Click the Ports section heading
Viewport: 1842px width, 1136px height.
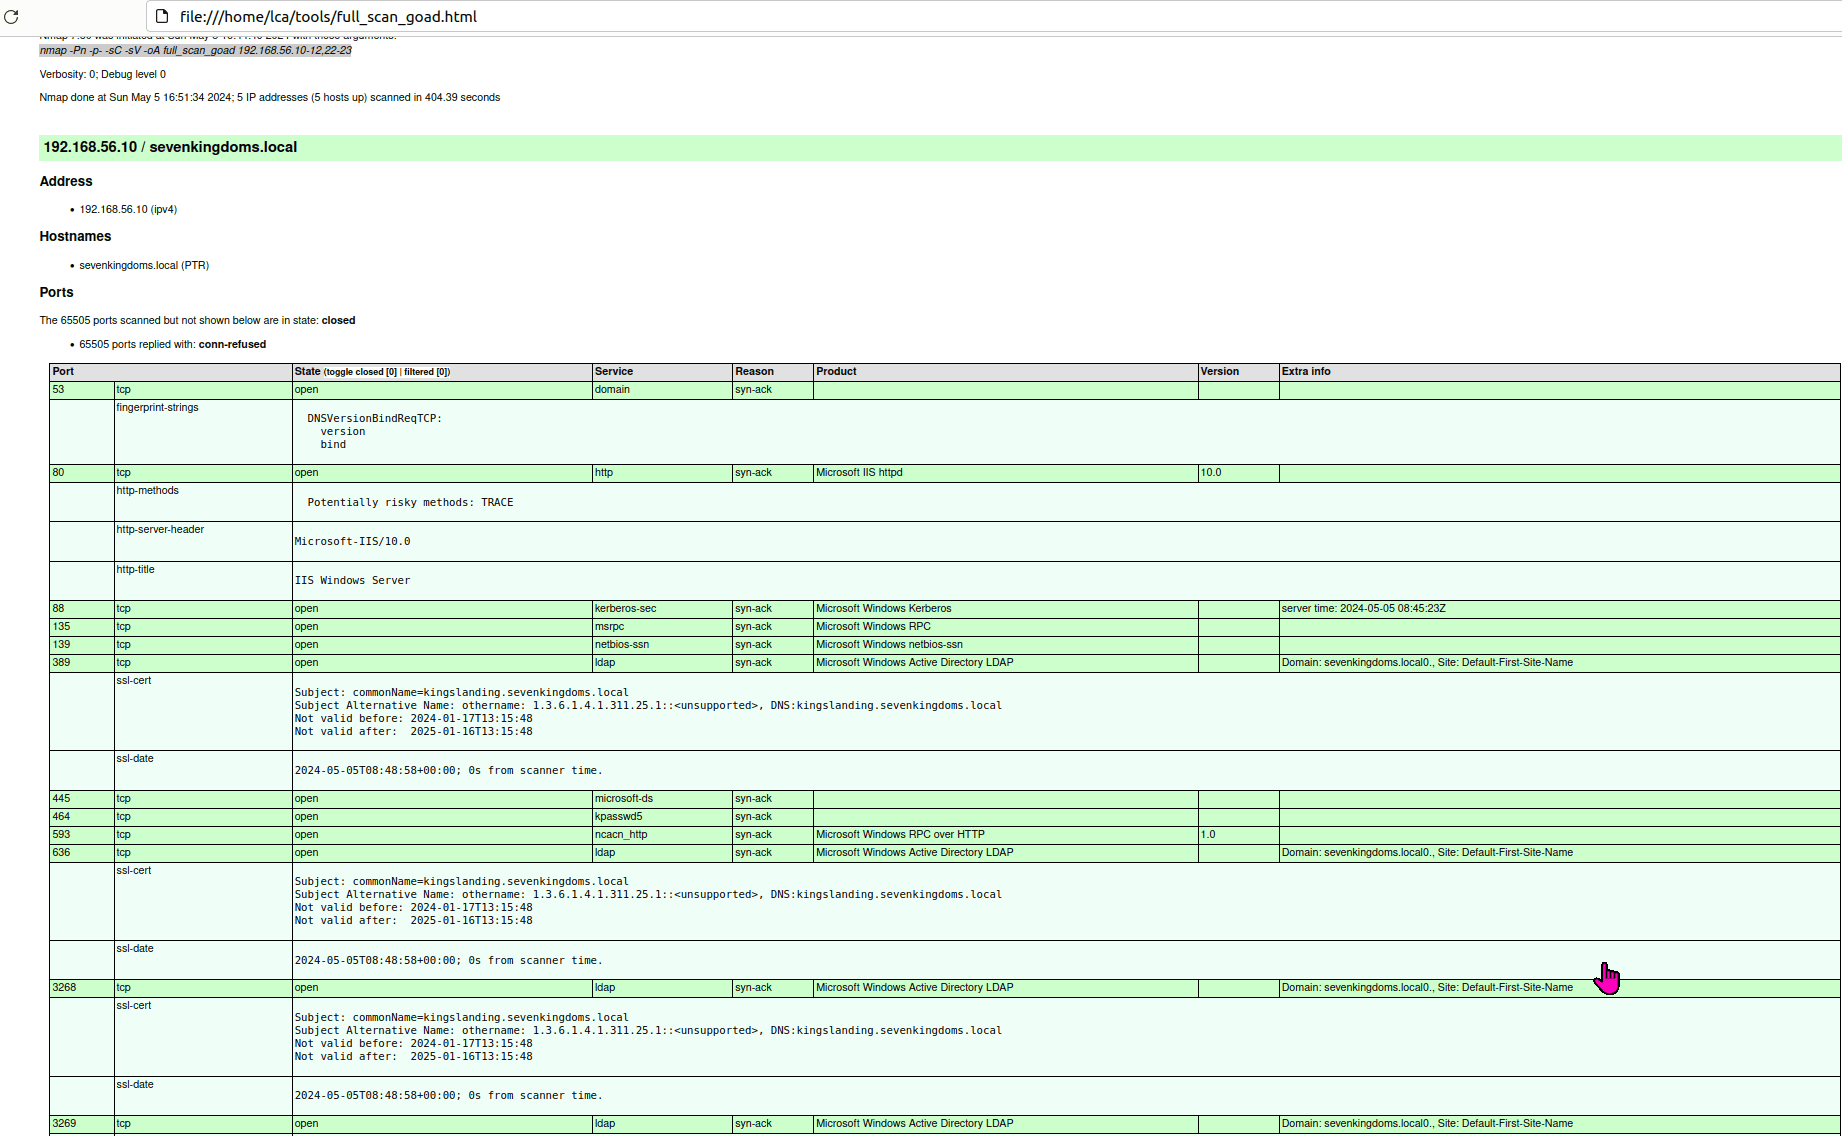tap(56, 292)
